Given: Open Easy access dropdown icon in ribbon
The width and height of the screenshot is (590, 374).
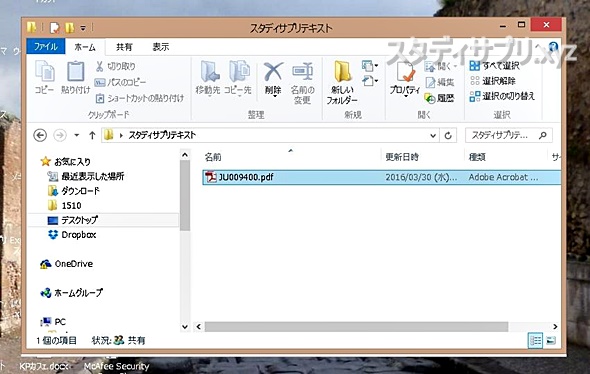Looking at the screenshot, I should pos(370,81).
